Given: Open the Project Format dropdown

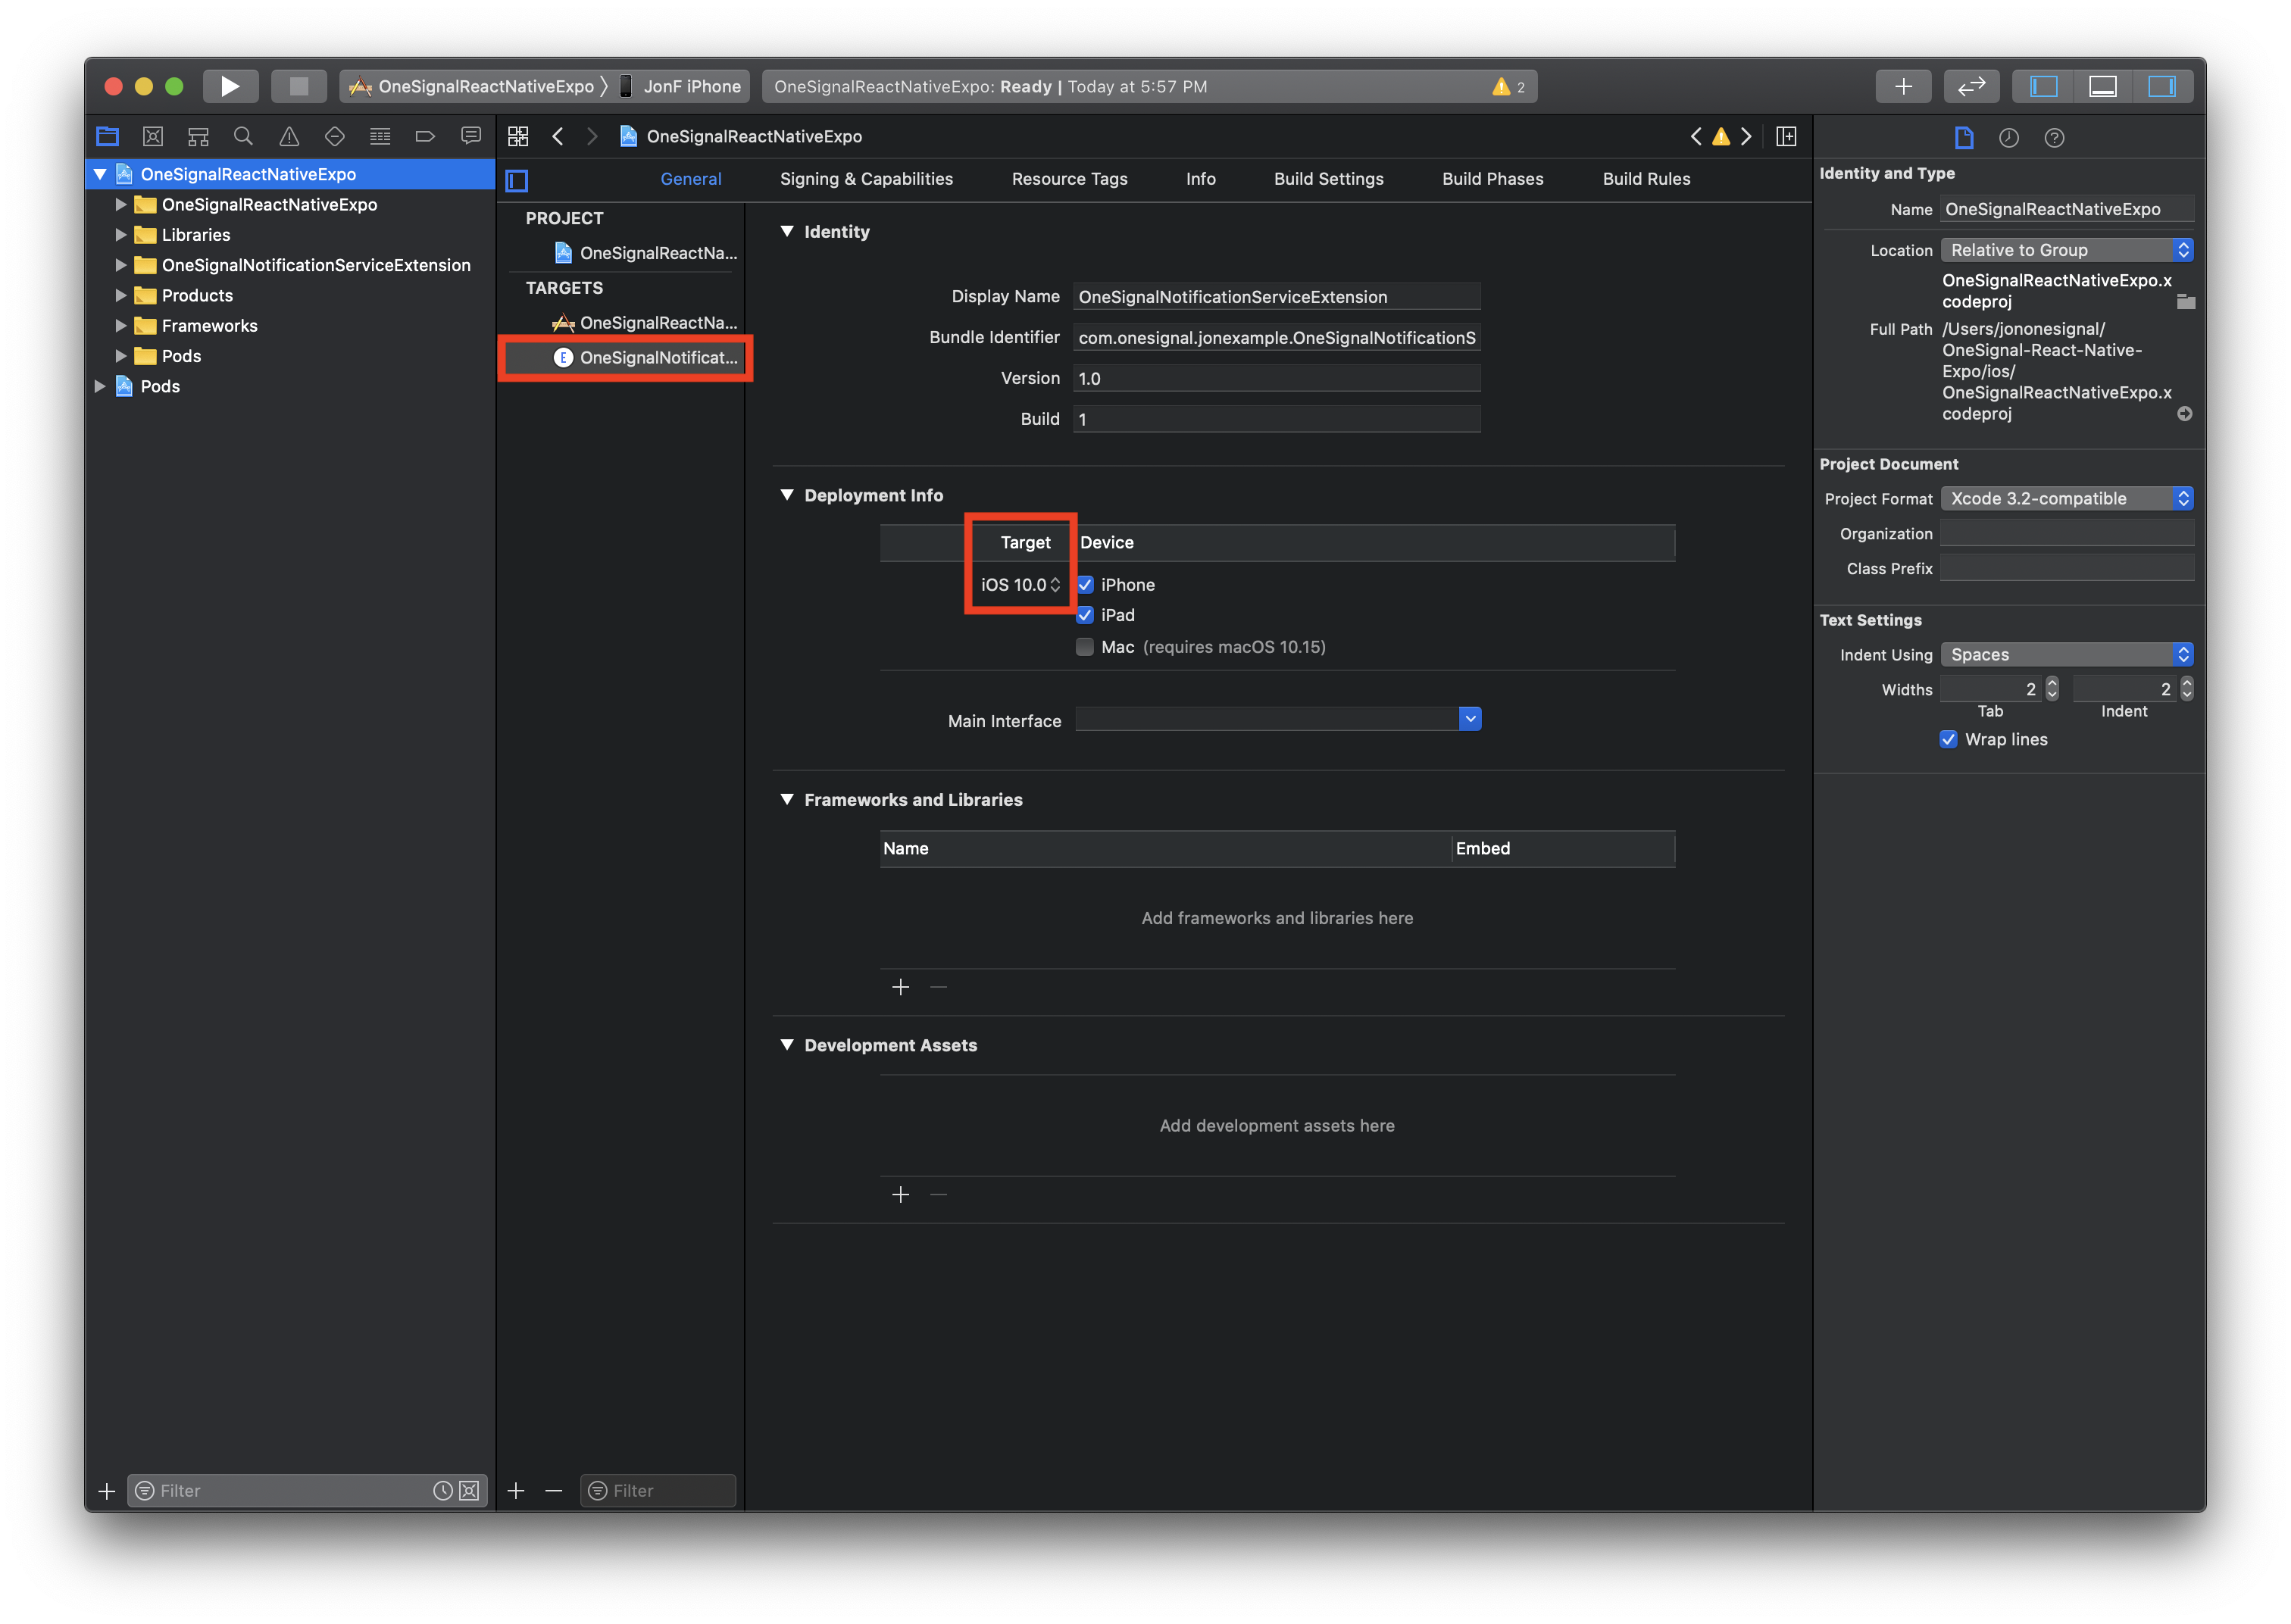Looking at the screenshot, I should [2067, 499].
